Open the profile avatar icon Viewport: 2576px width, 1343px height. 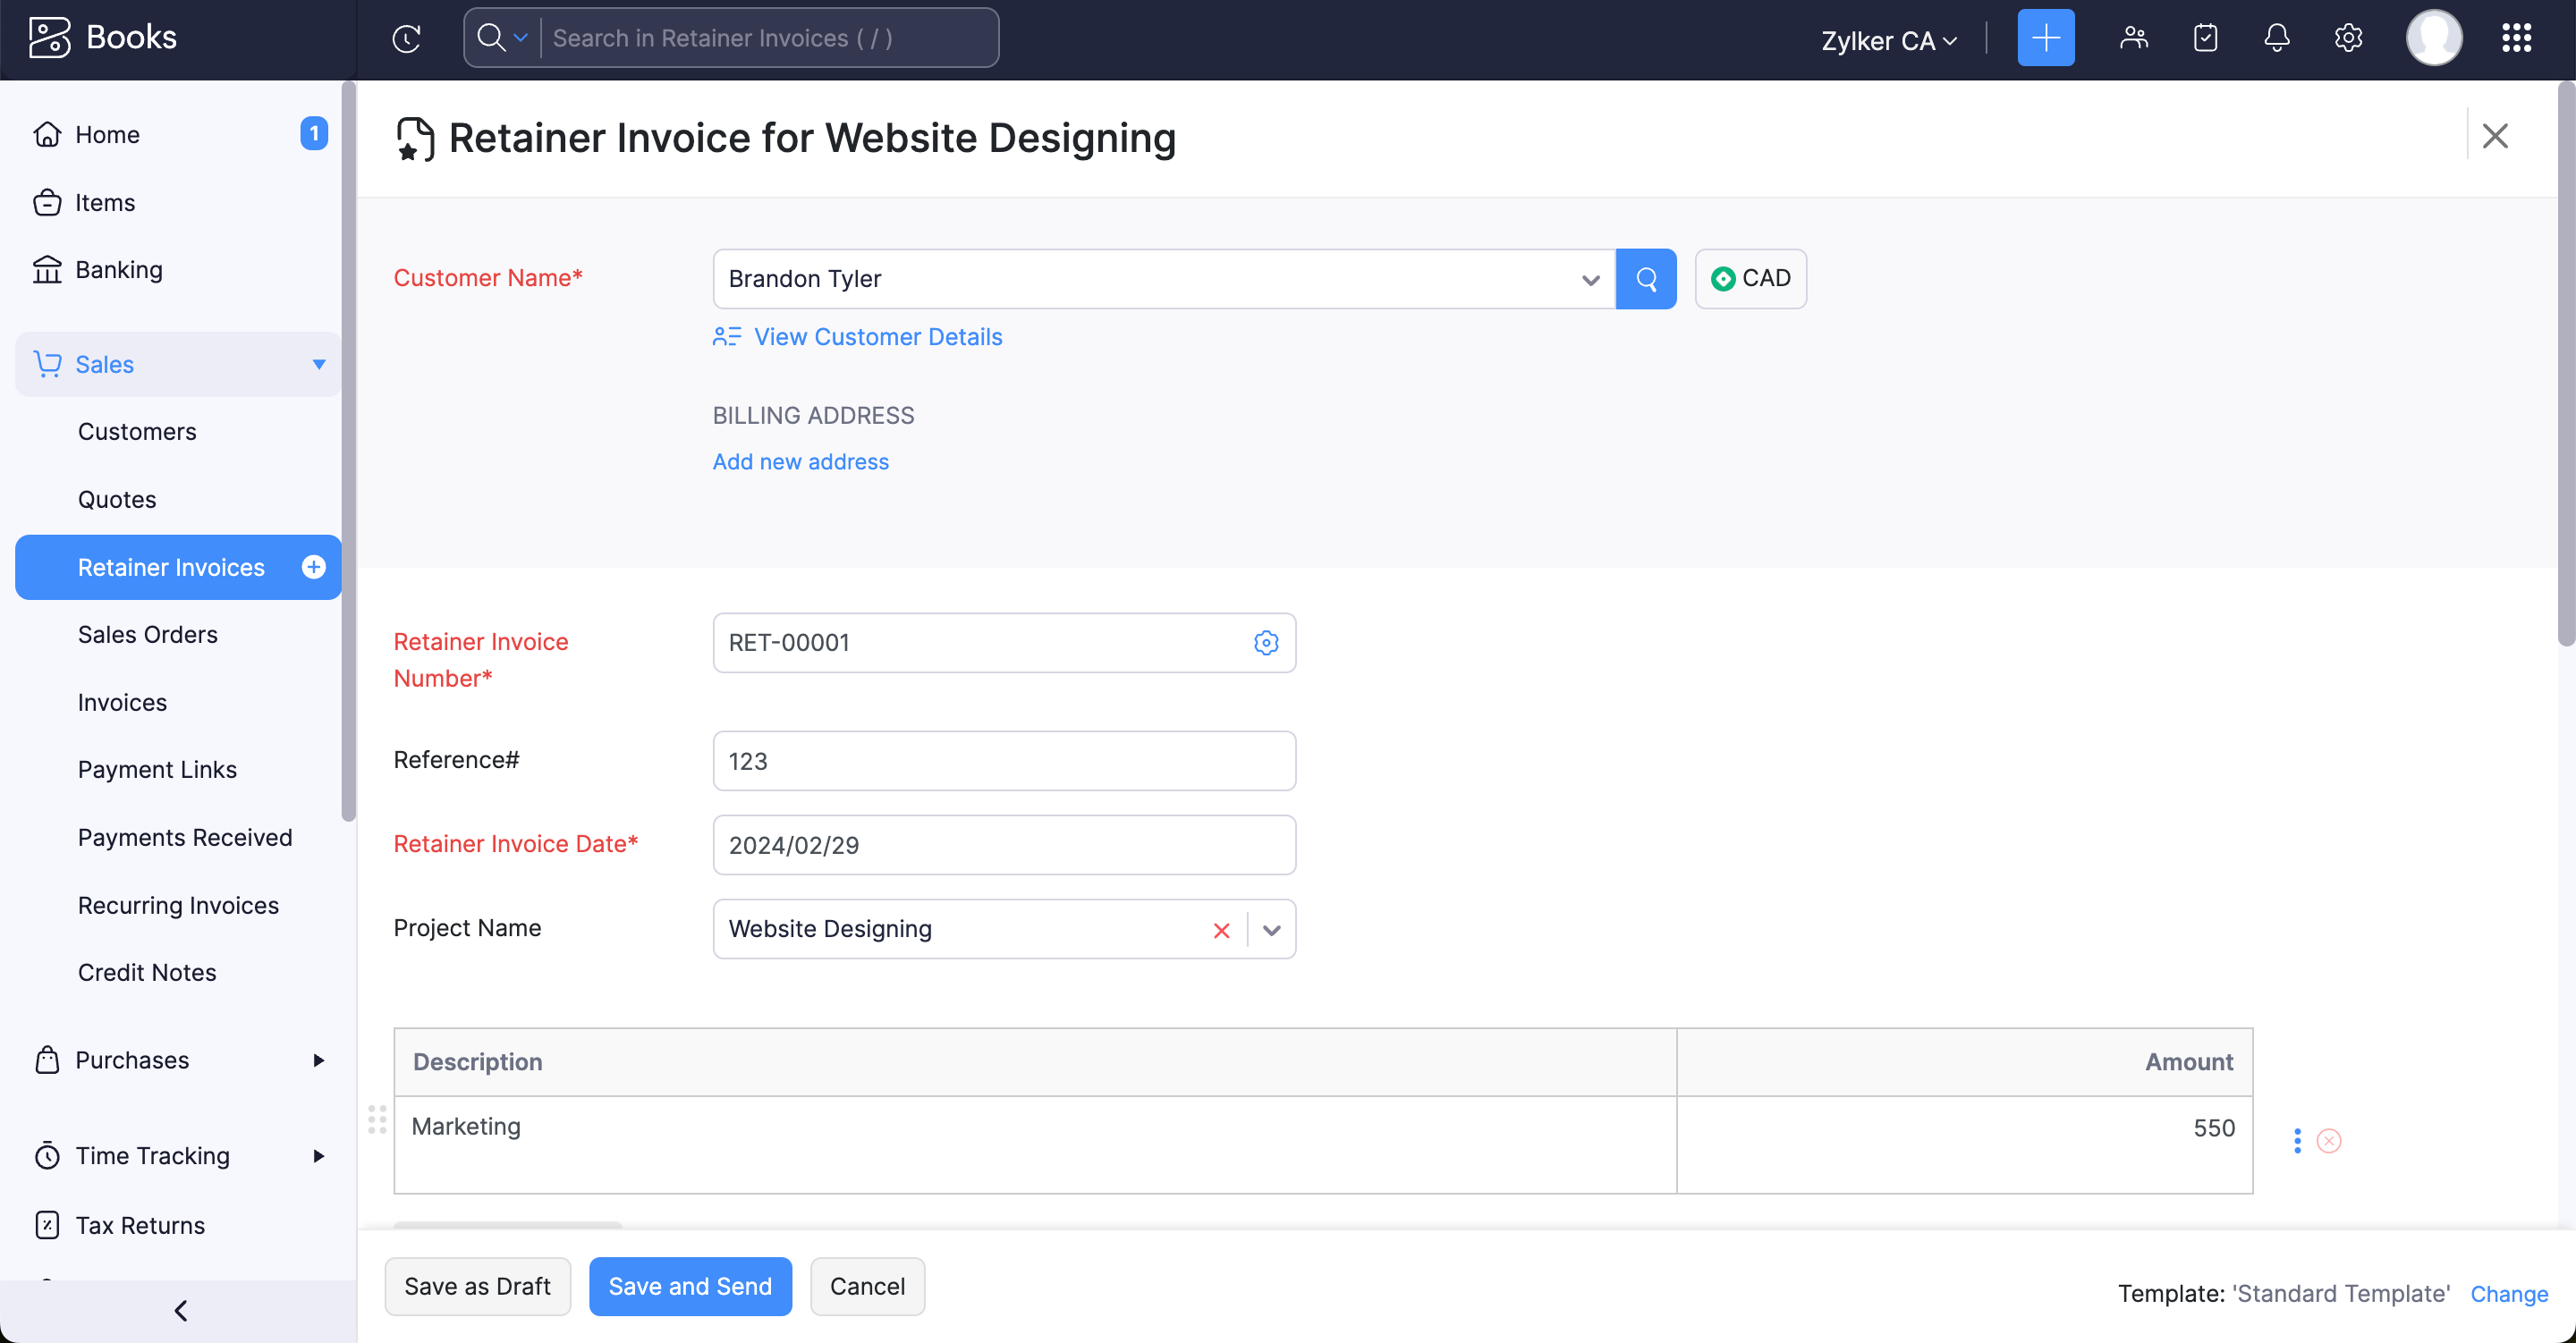2433,38
